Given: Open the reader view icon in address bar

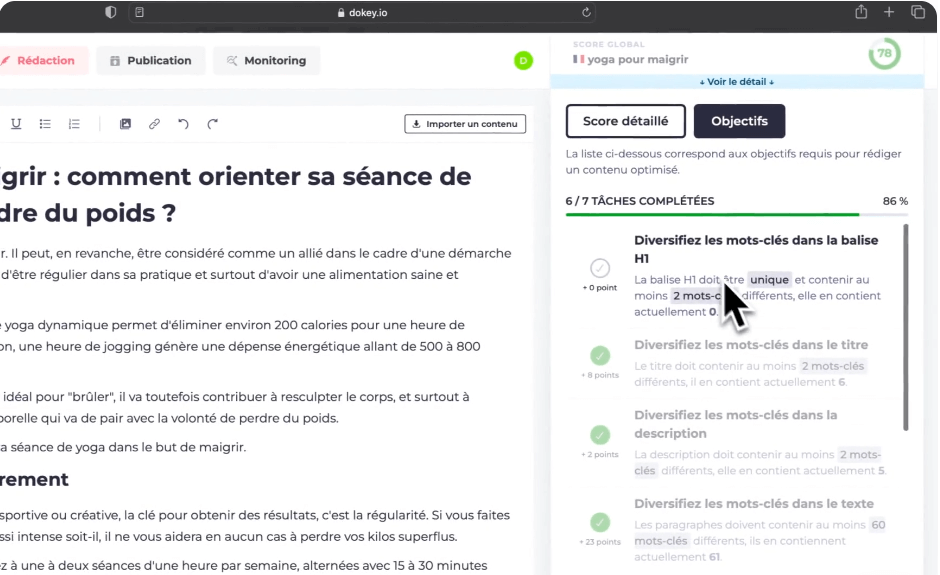Looking at the screenshot, I should (140, 12).
